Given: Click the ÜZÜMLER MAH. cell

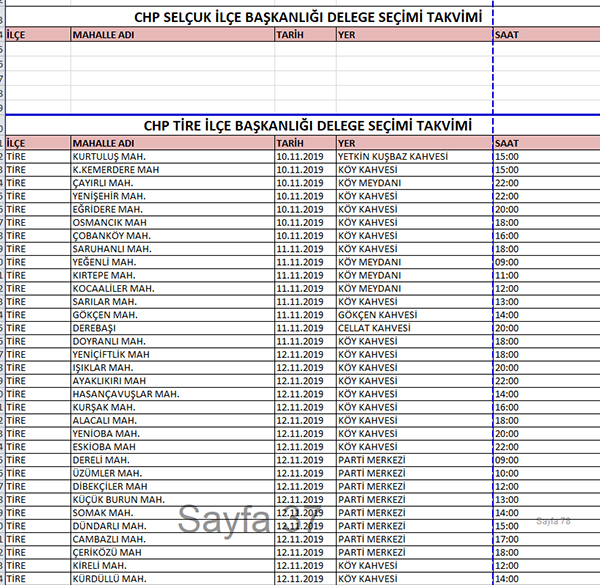Looking at the screenshot, I should click(x=173, y=473).
